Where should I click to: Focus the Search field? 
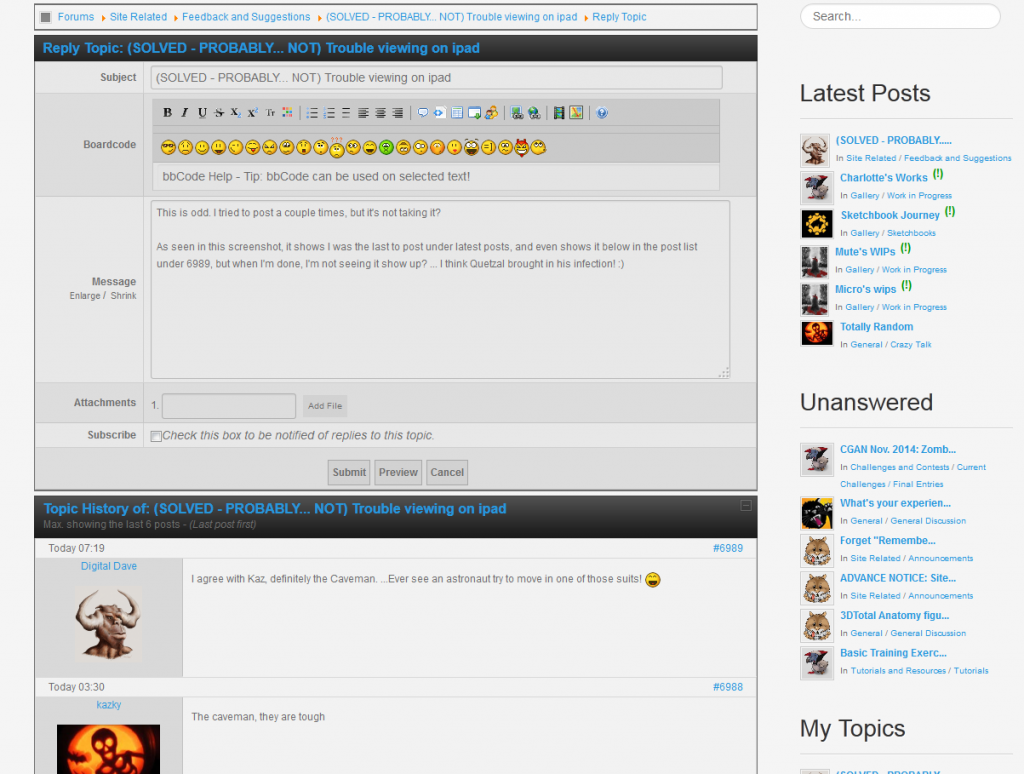(900, 16)
